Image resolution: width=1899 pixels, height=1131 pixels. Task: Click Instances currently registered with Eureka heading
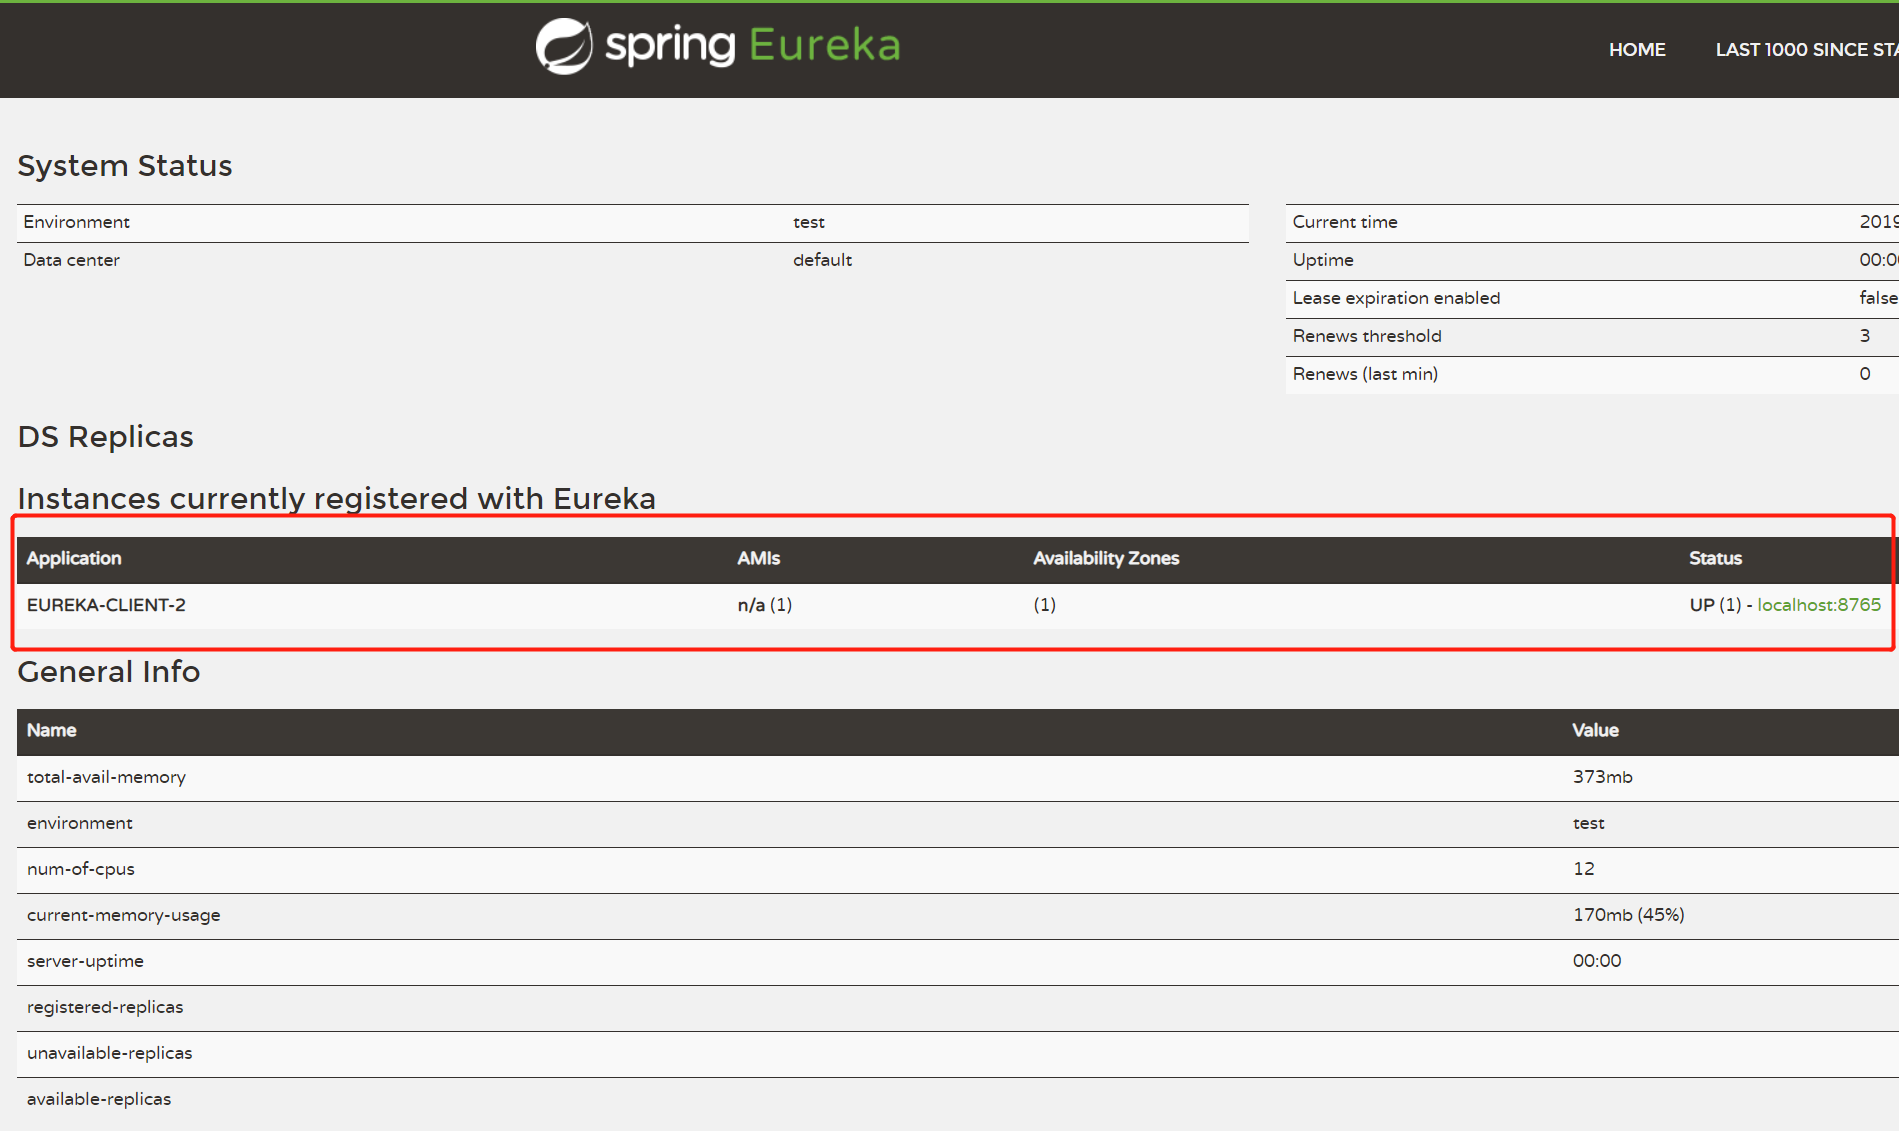pyautogui.click(x=336, y=498)
